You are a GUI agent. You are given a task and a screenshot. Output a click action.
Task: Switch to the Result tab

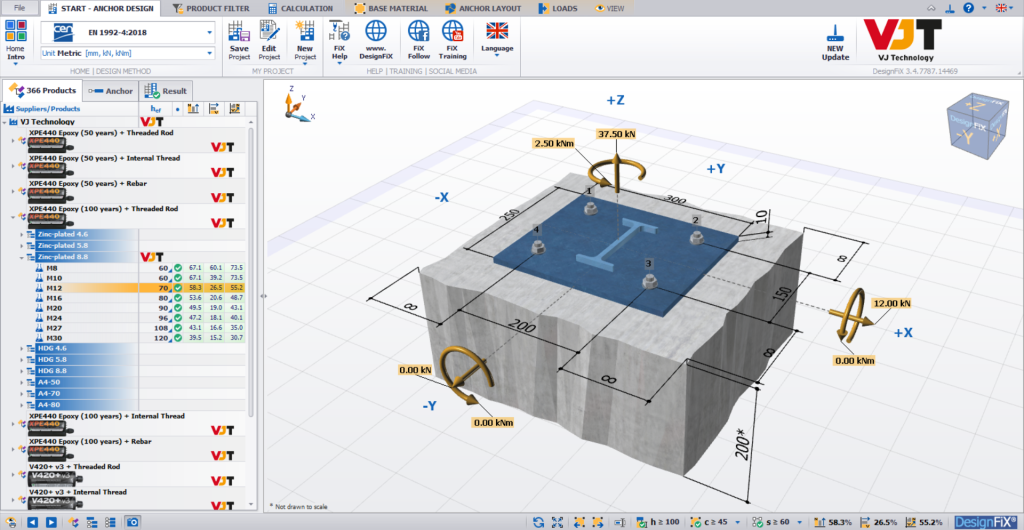167,91
